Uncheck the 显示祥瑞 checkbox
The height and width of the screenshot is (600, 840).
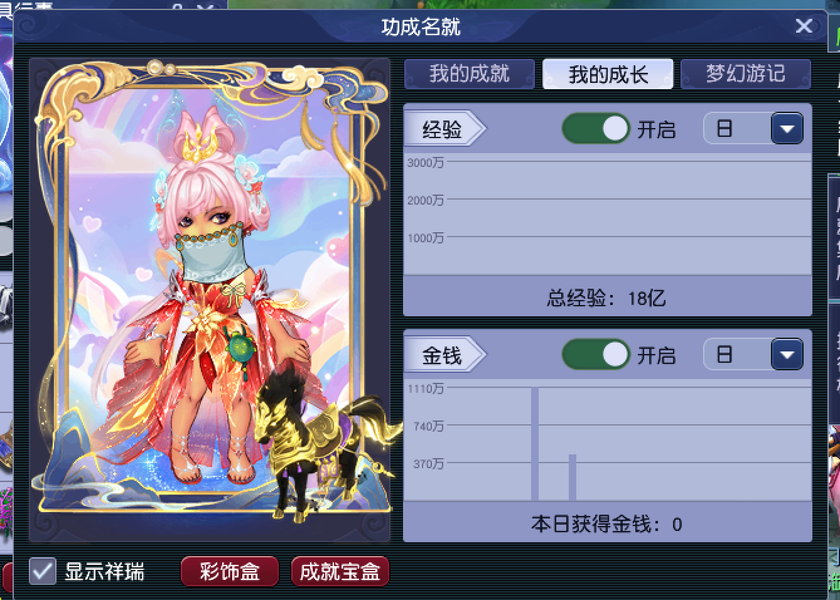click(x=42, y=571)
